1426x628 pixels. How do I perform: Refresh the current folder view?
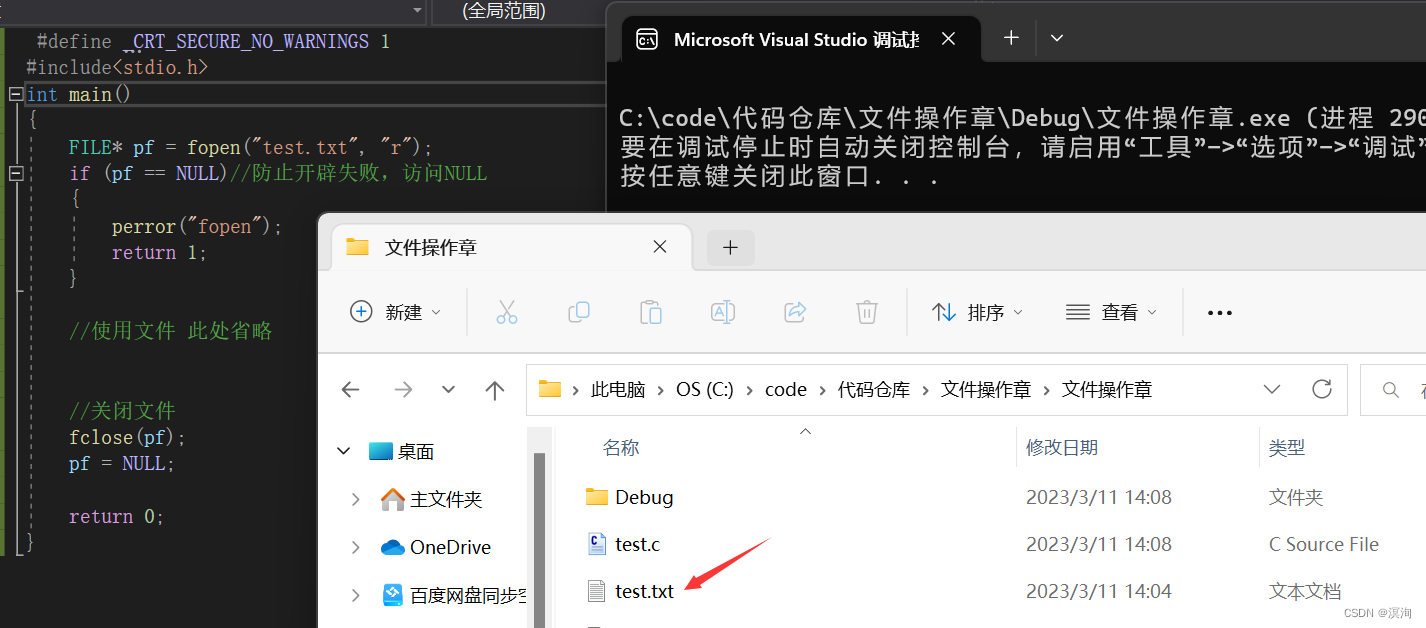click(1322, 389)
